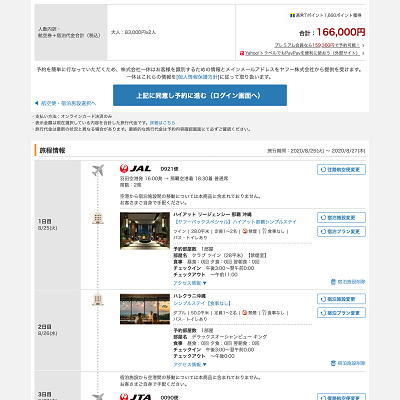This screenshot has width=400, height=400.
Task: Change the Halekulani stay plan
Action: click(341, 313)
